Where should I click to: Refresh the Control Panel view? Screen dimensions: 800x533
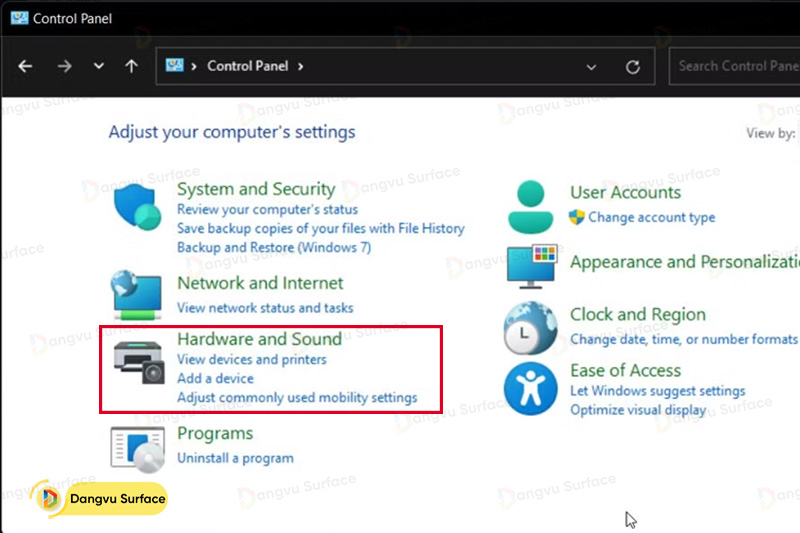click(x=633, y=67)
